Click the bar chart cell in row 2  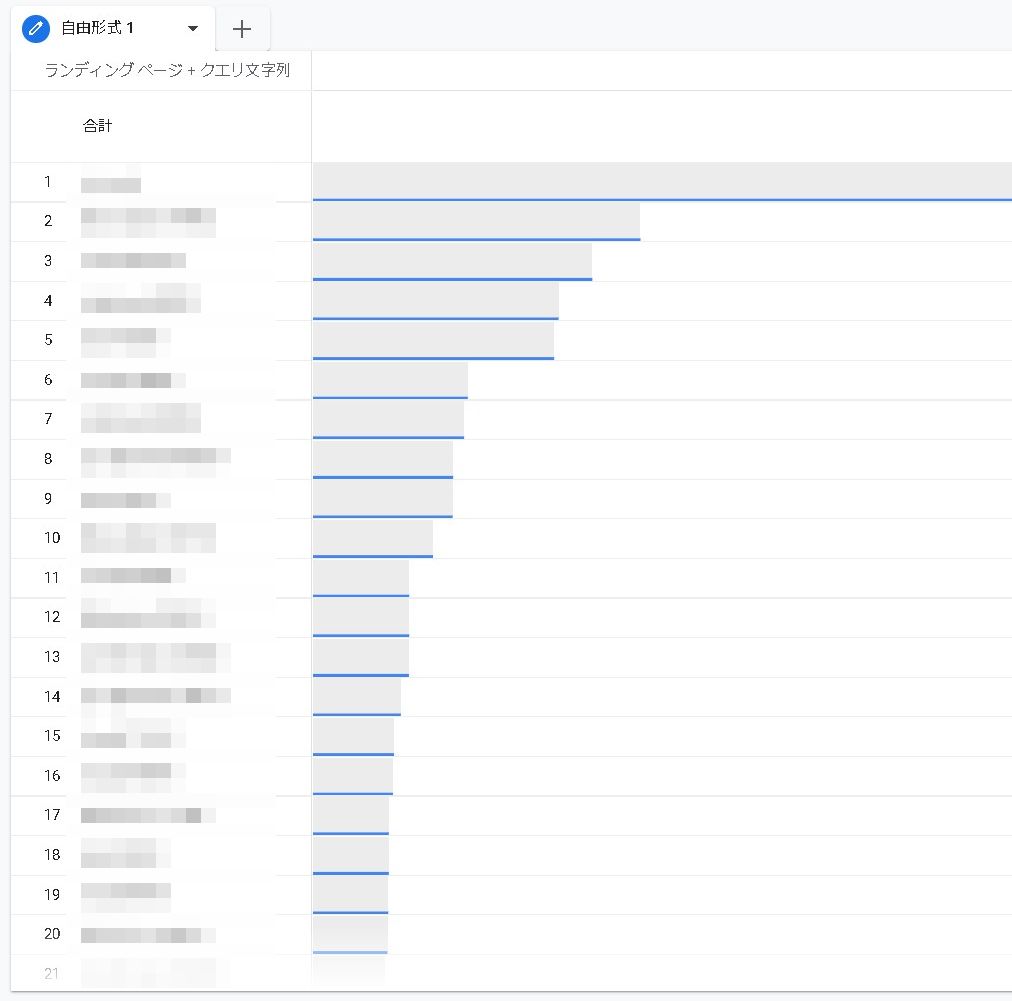coord(476,221)
